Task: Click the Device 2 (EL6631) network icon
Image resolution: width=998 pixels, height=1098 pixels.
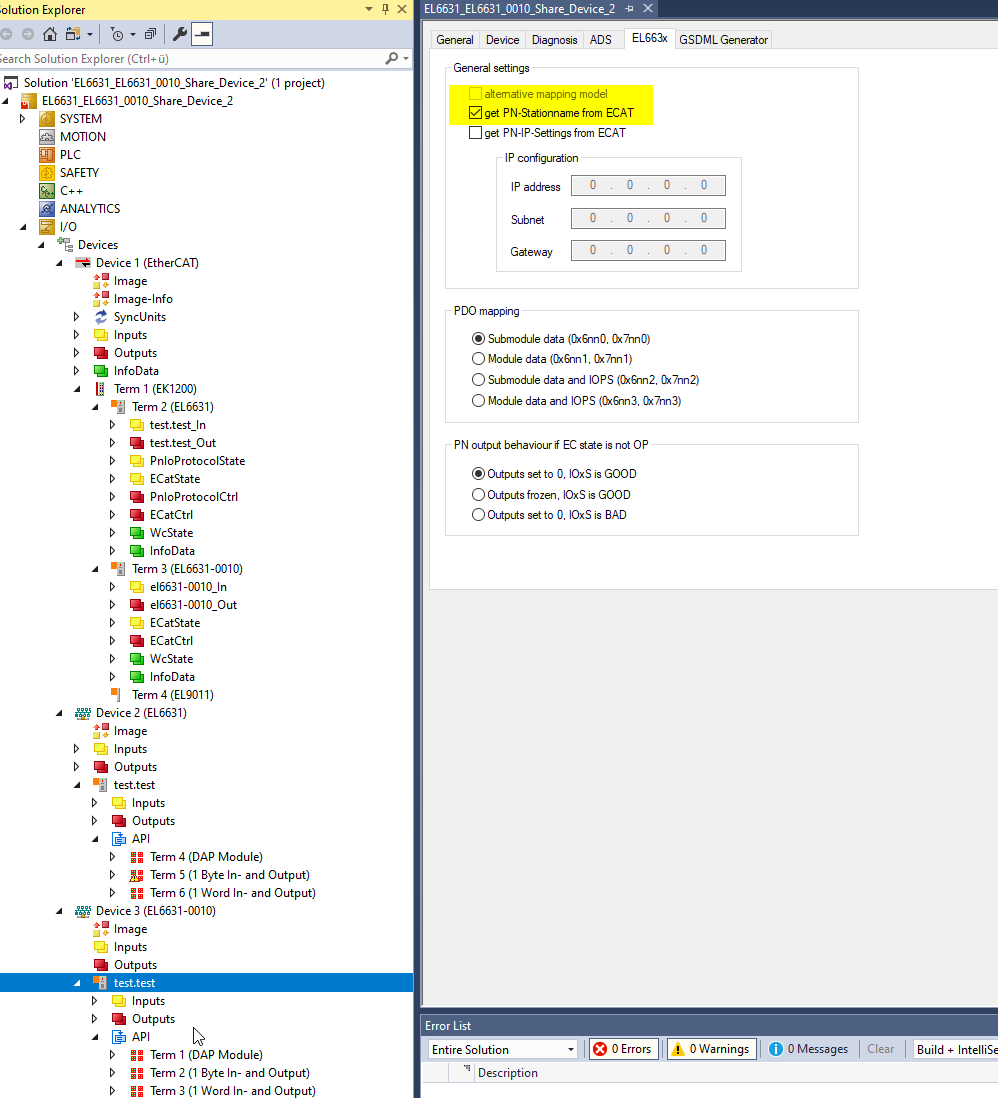Action: (x=83, y=713)
